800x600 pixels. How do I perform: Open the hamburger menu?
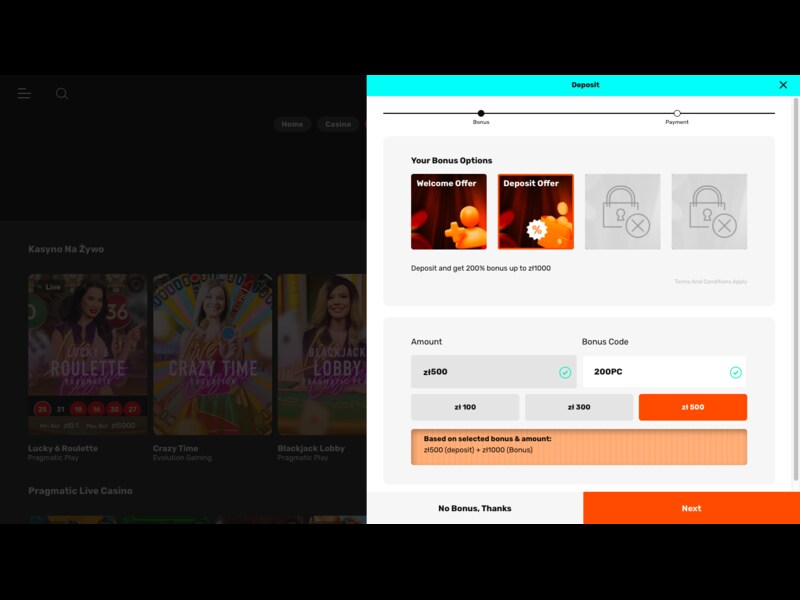[x=24, y=93]
